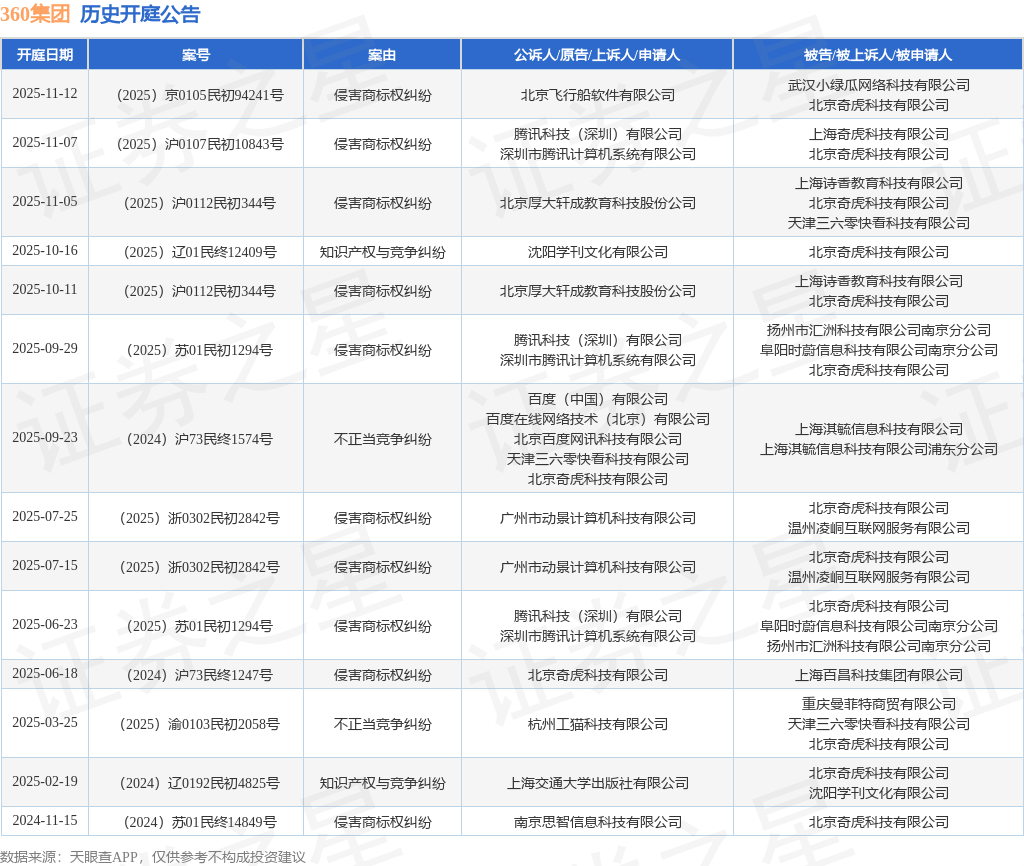
Task: Click defendant 上海奇虎科技有限公司
Action: pyautogui.click(x=878, y=134)
